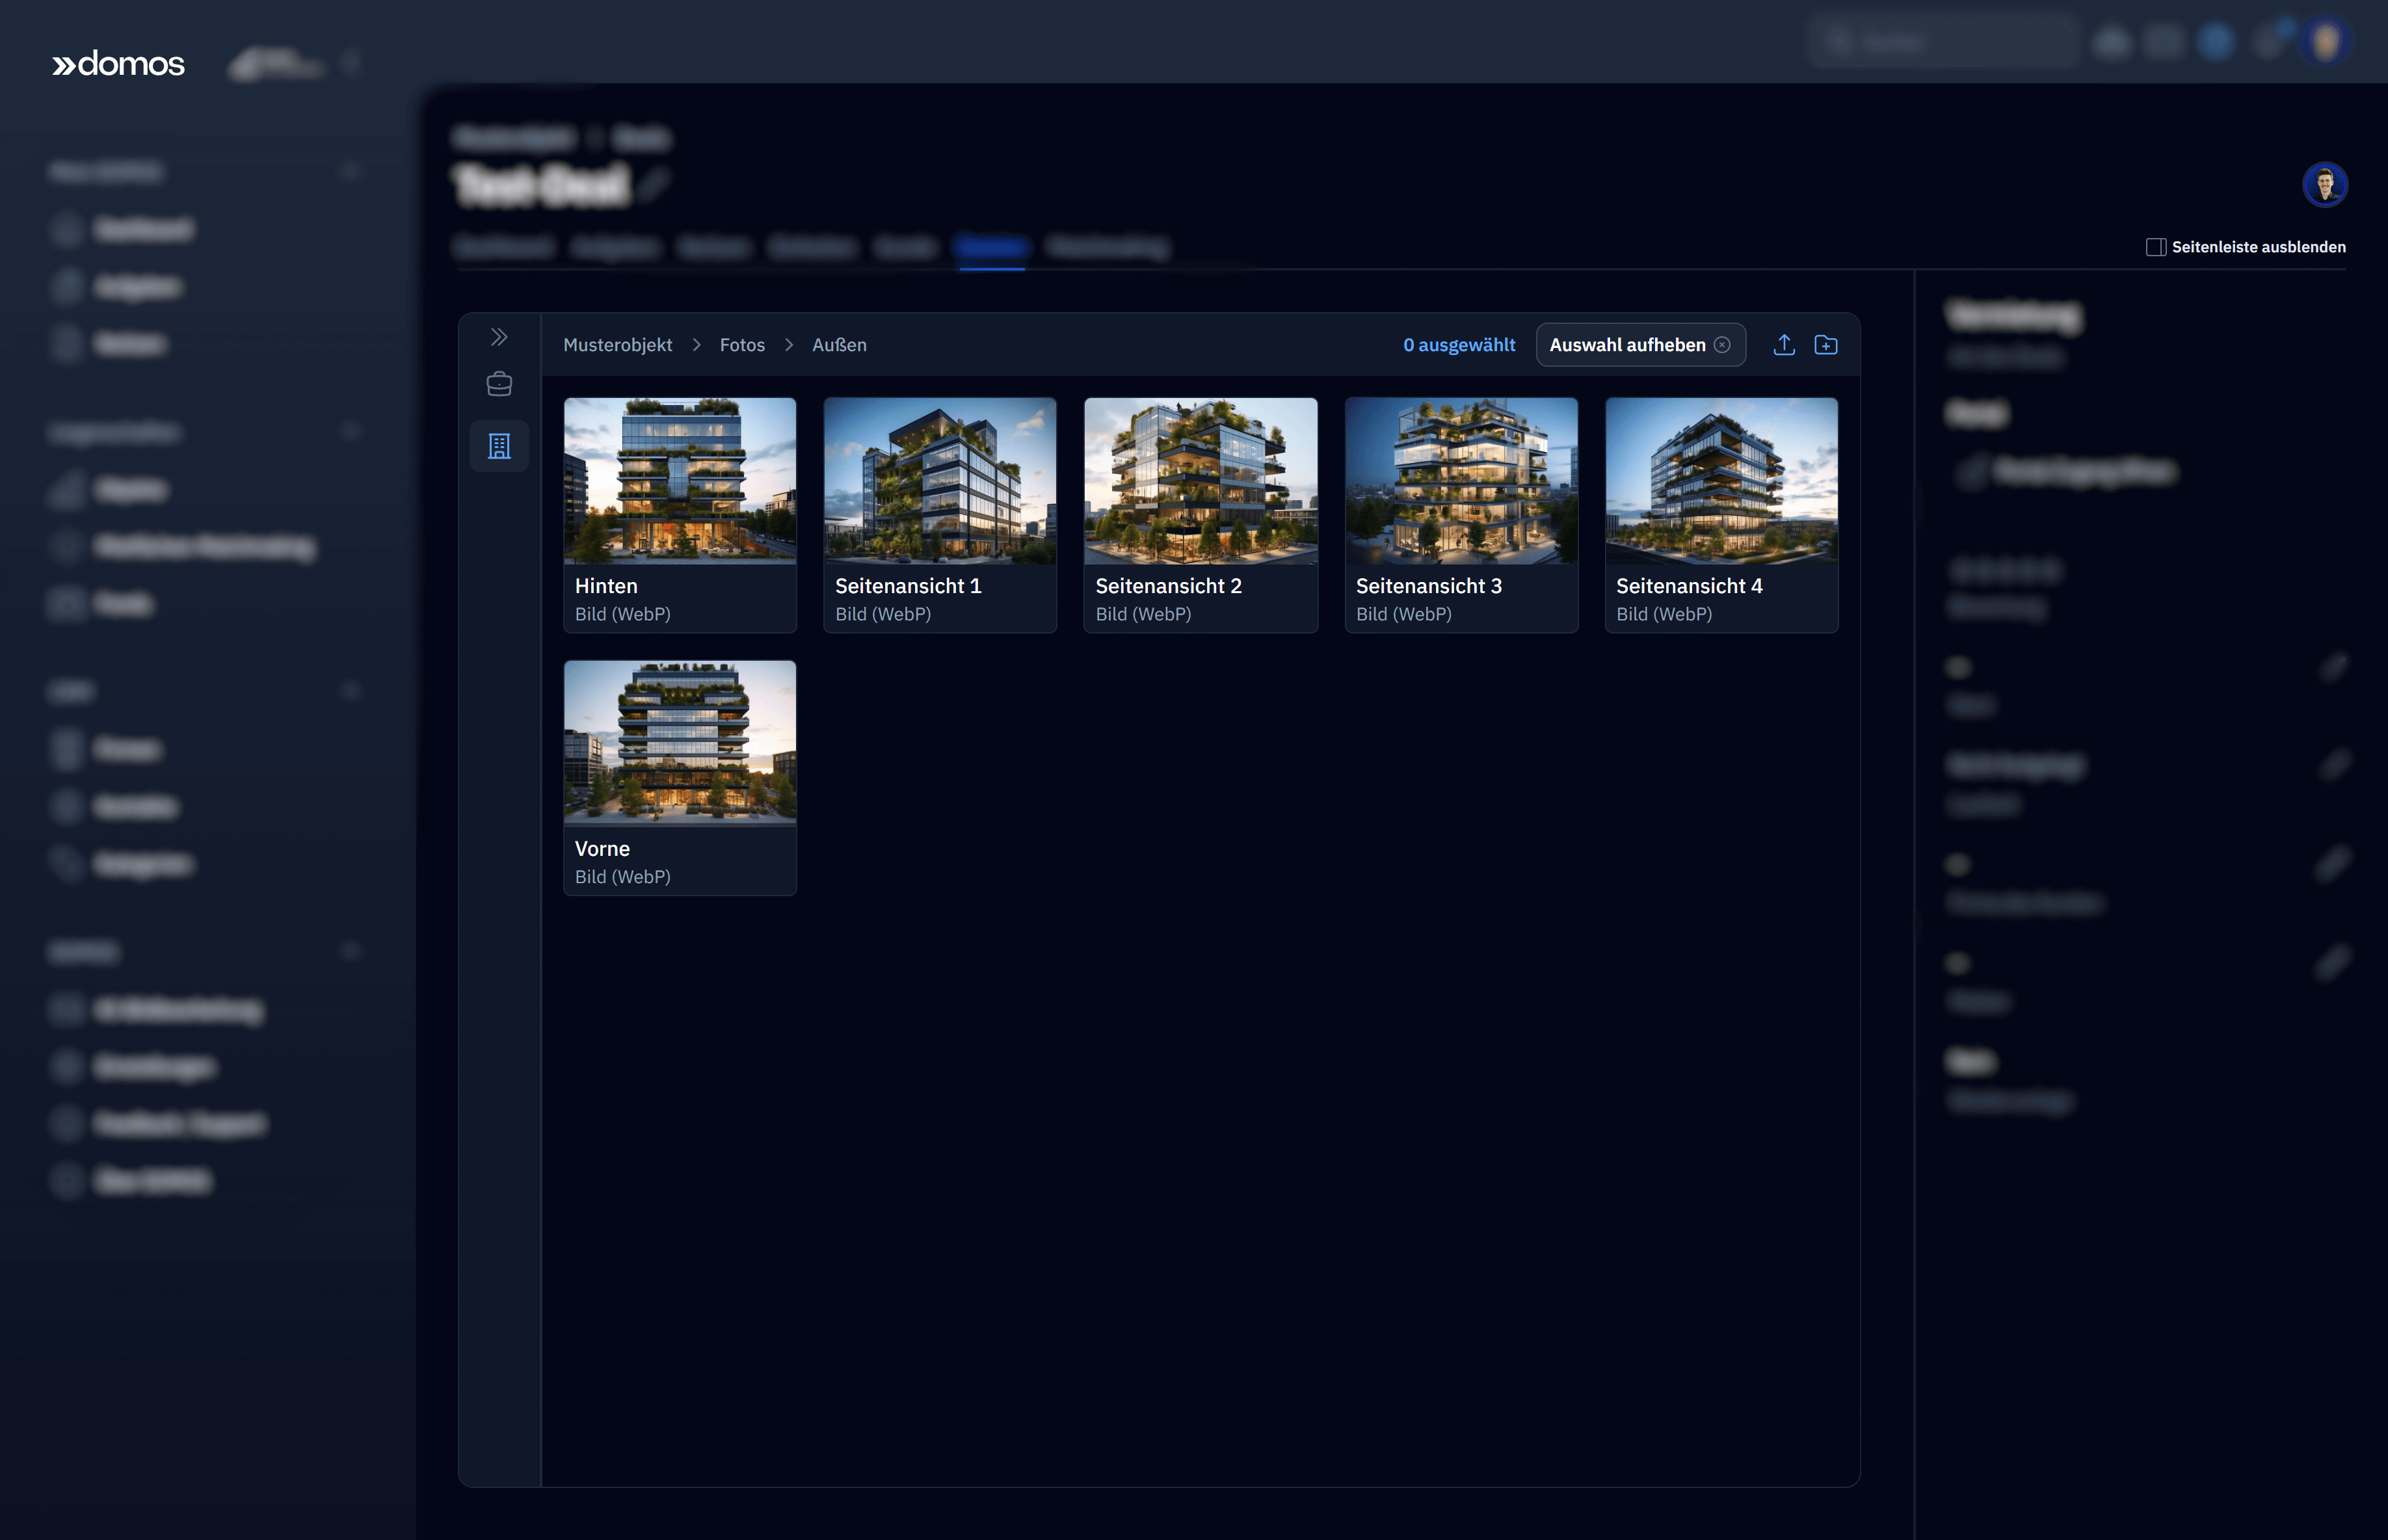The image size is (2388, 1540).
Task: Click the upload file icon
Action: tap(1784, 345)
